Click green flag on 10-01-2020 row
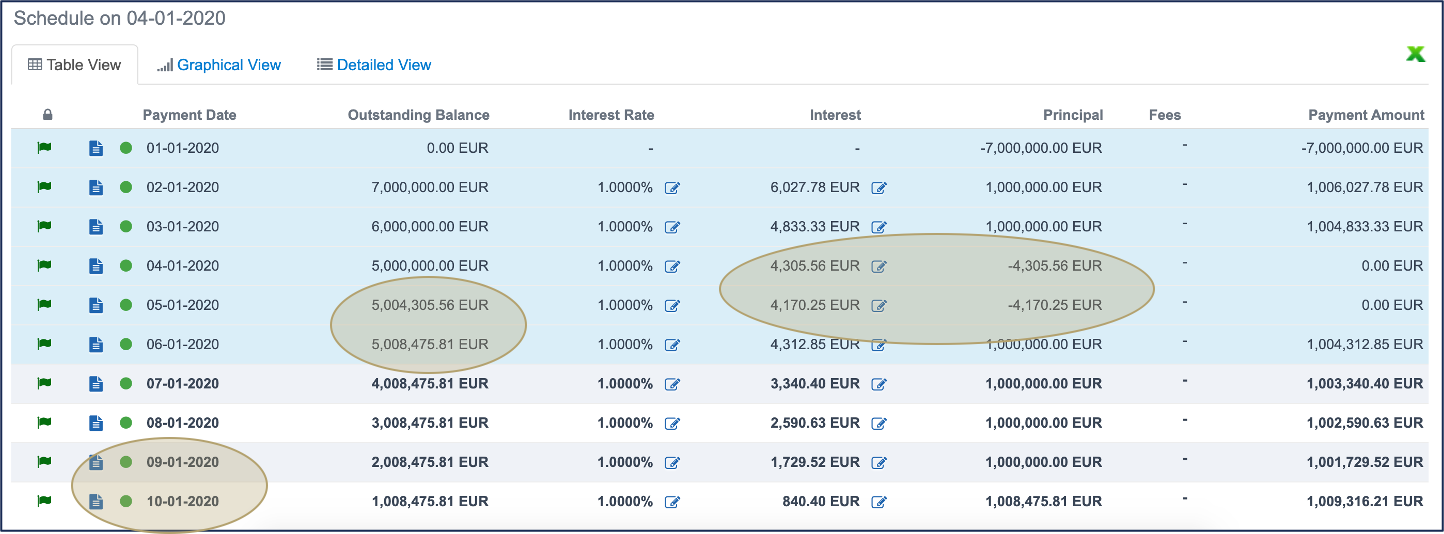 44,501
